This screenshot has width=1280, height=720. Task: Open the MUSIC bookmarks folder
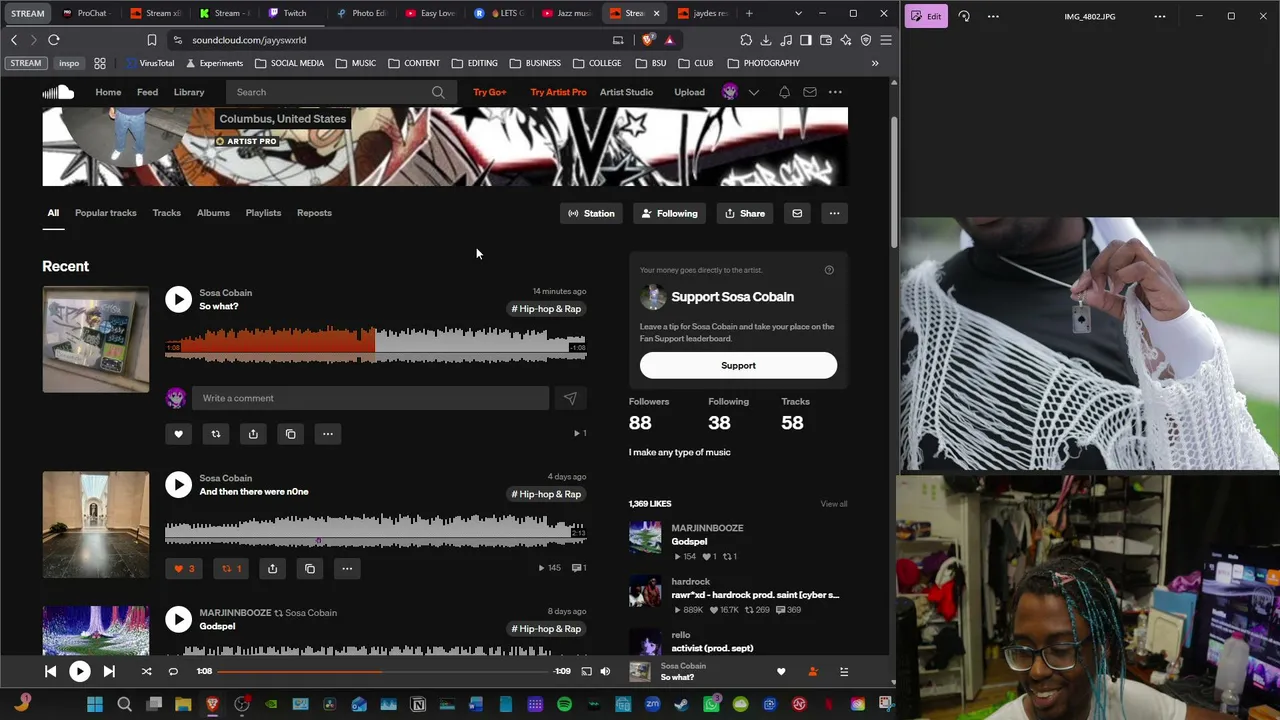356,63
